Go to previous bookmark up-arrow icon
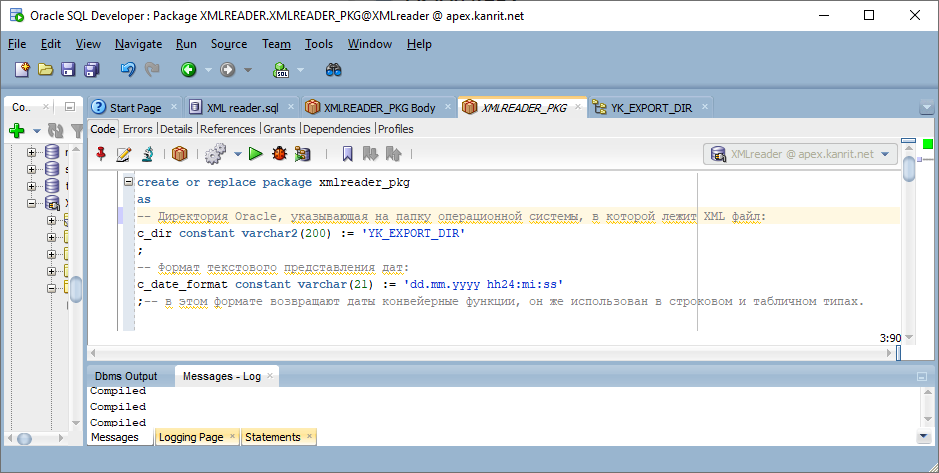Viewport: 939px width, 473px height. click(x=393, y=154)
